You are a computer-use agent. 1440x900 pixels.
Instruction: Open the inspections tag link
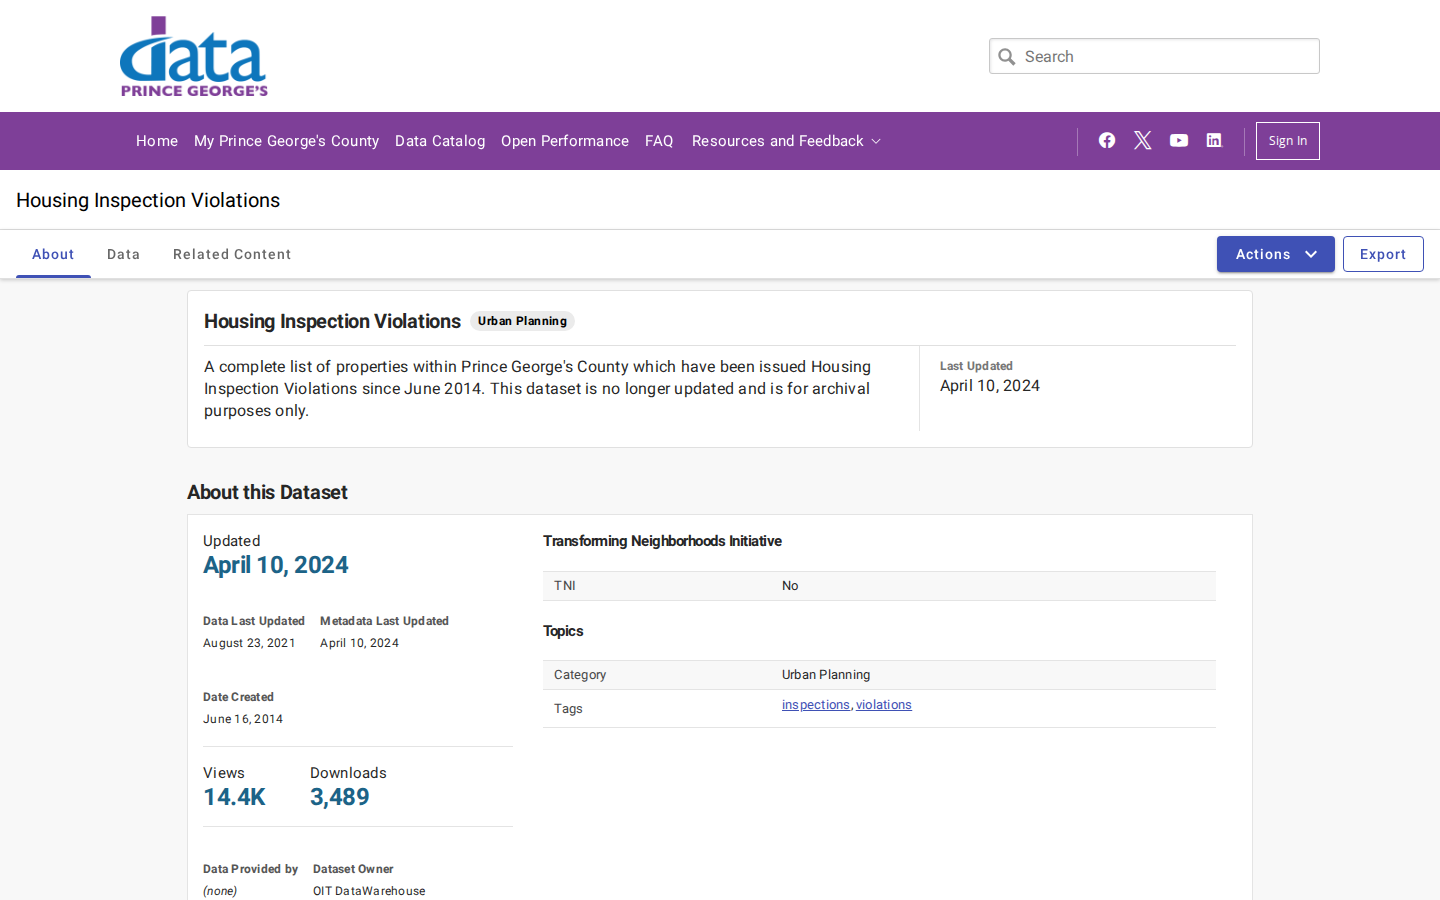[x=816, y=705]
